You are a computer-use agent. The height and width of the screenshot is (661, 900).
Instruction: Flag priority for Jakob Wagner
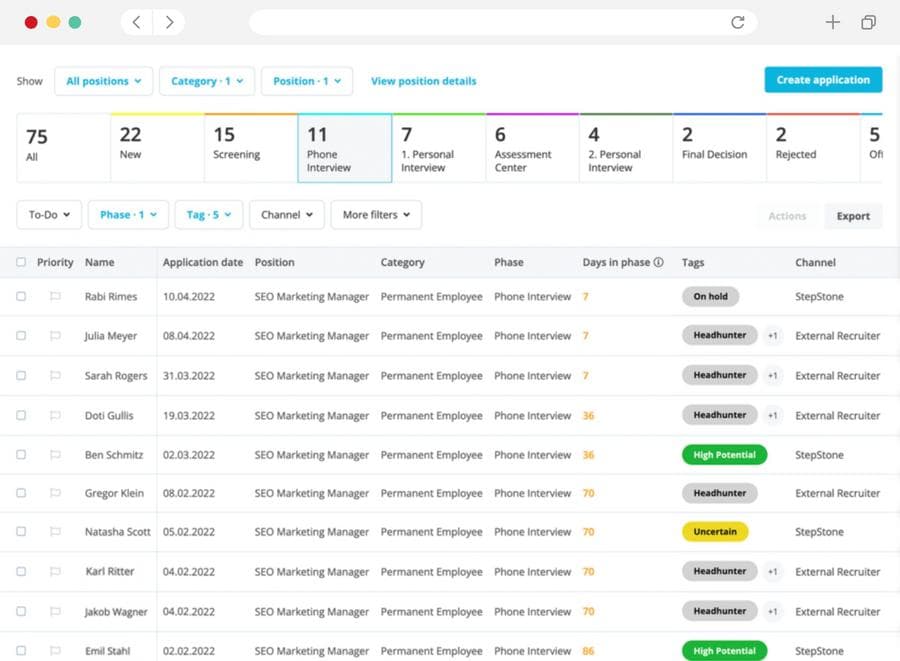pyautogui.click(x=55, y=611)
